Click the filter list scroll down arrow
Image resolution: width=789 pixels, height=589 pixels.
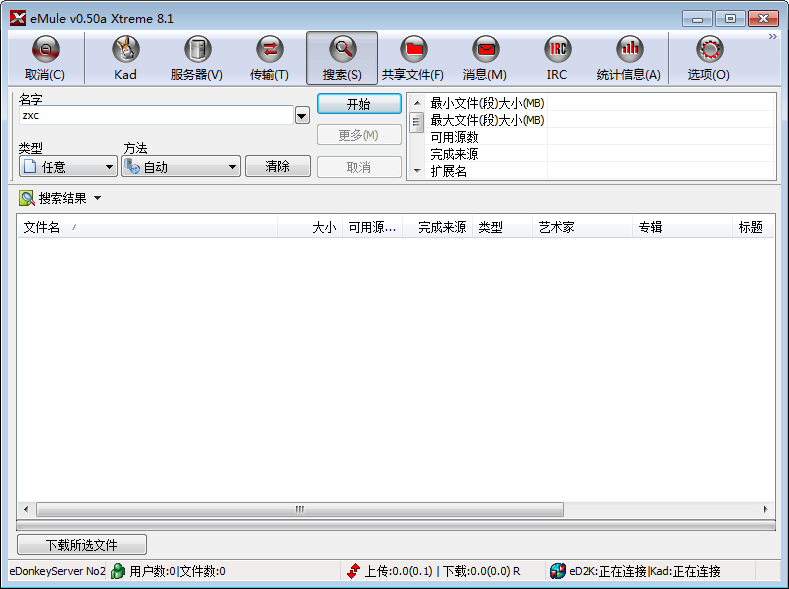click(x=417, y=171)
